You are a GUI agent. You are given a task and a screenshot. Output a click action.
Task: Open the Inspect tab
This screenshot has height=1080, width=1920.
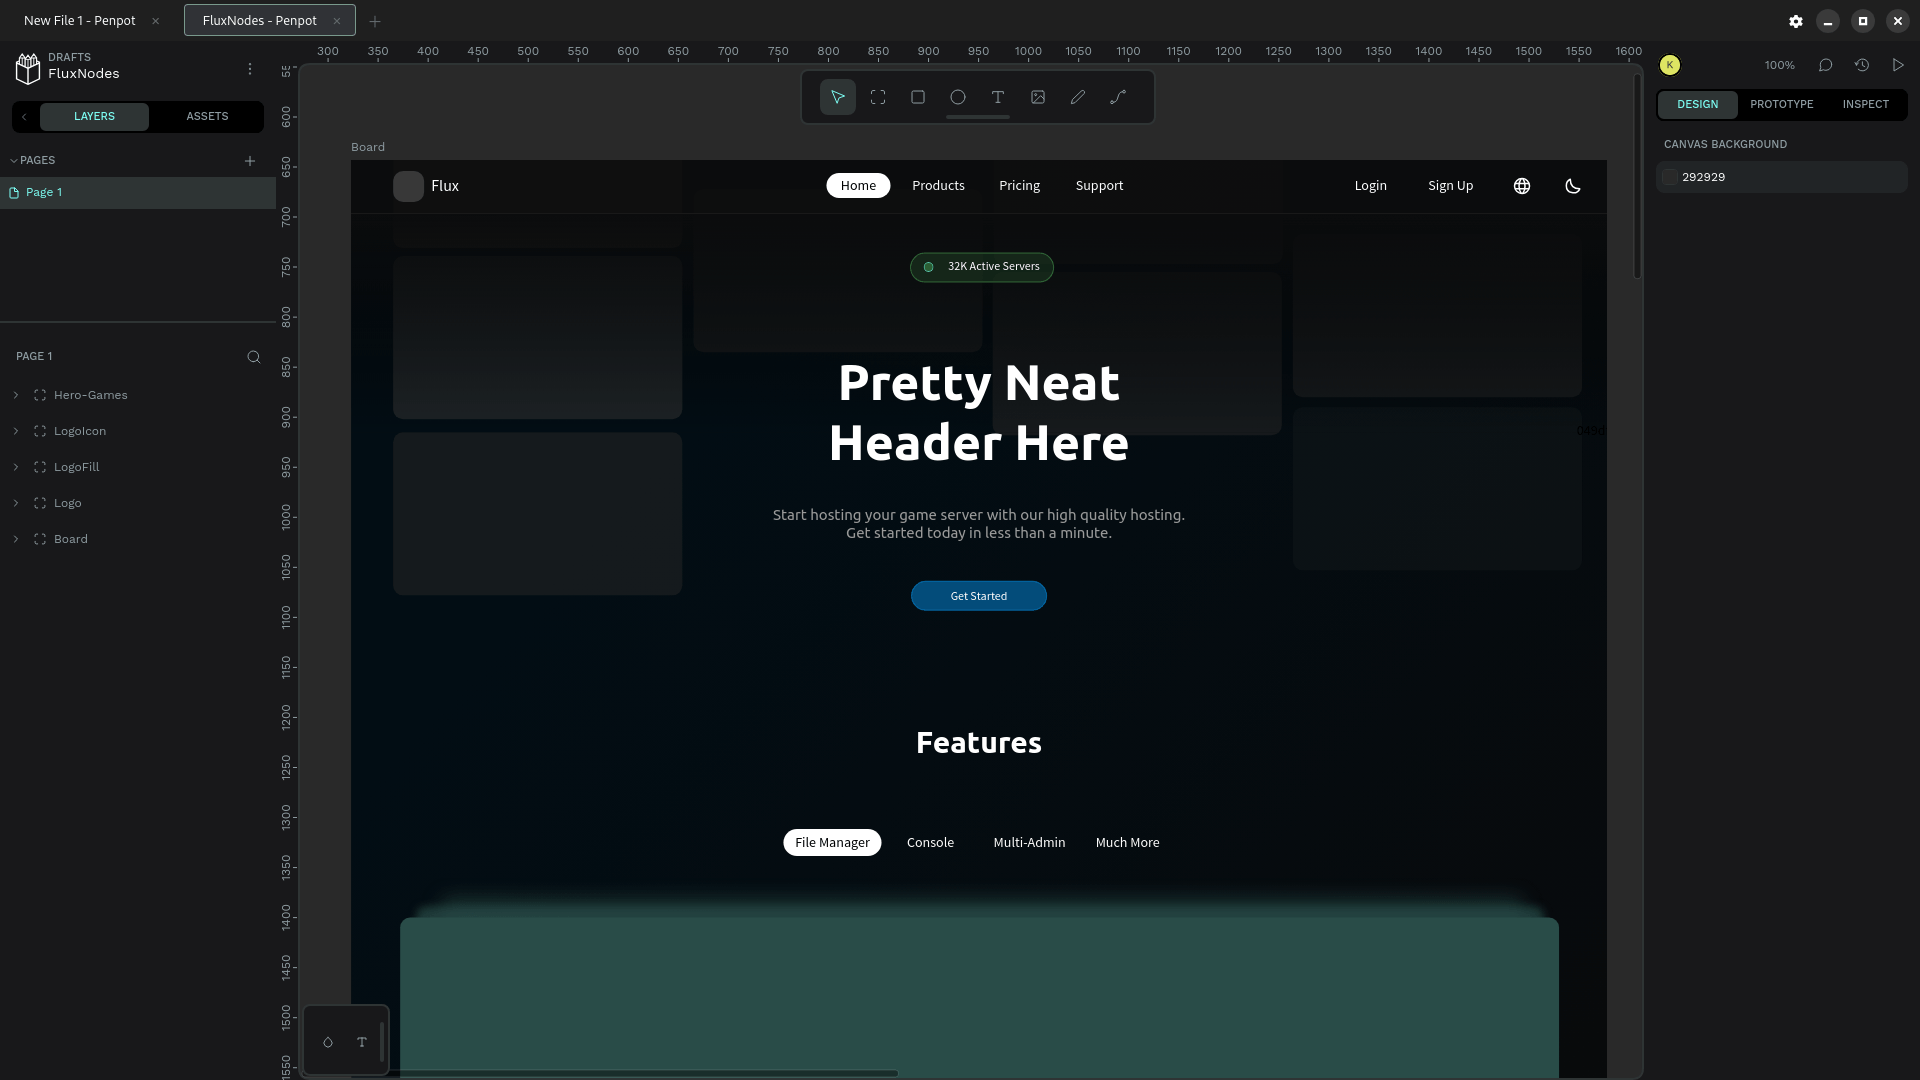[x=1865, y=104]
